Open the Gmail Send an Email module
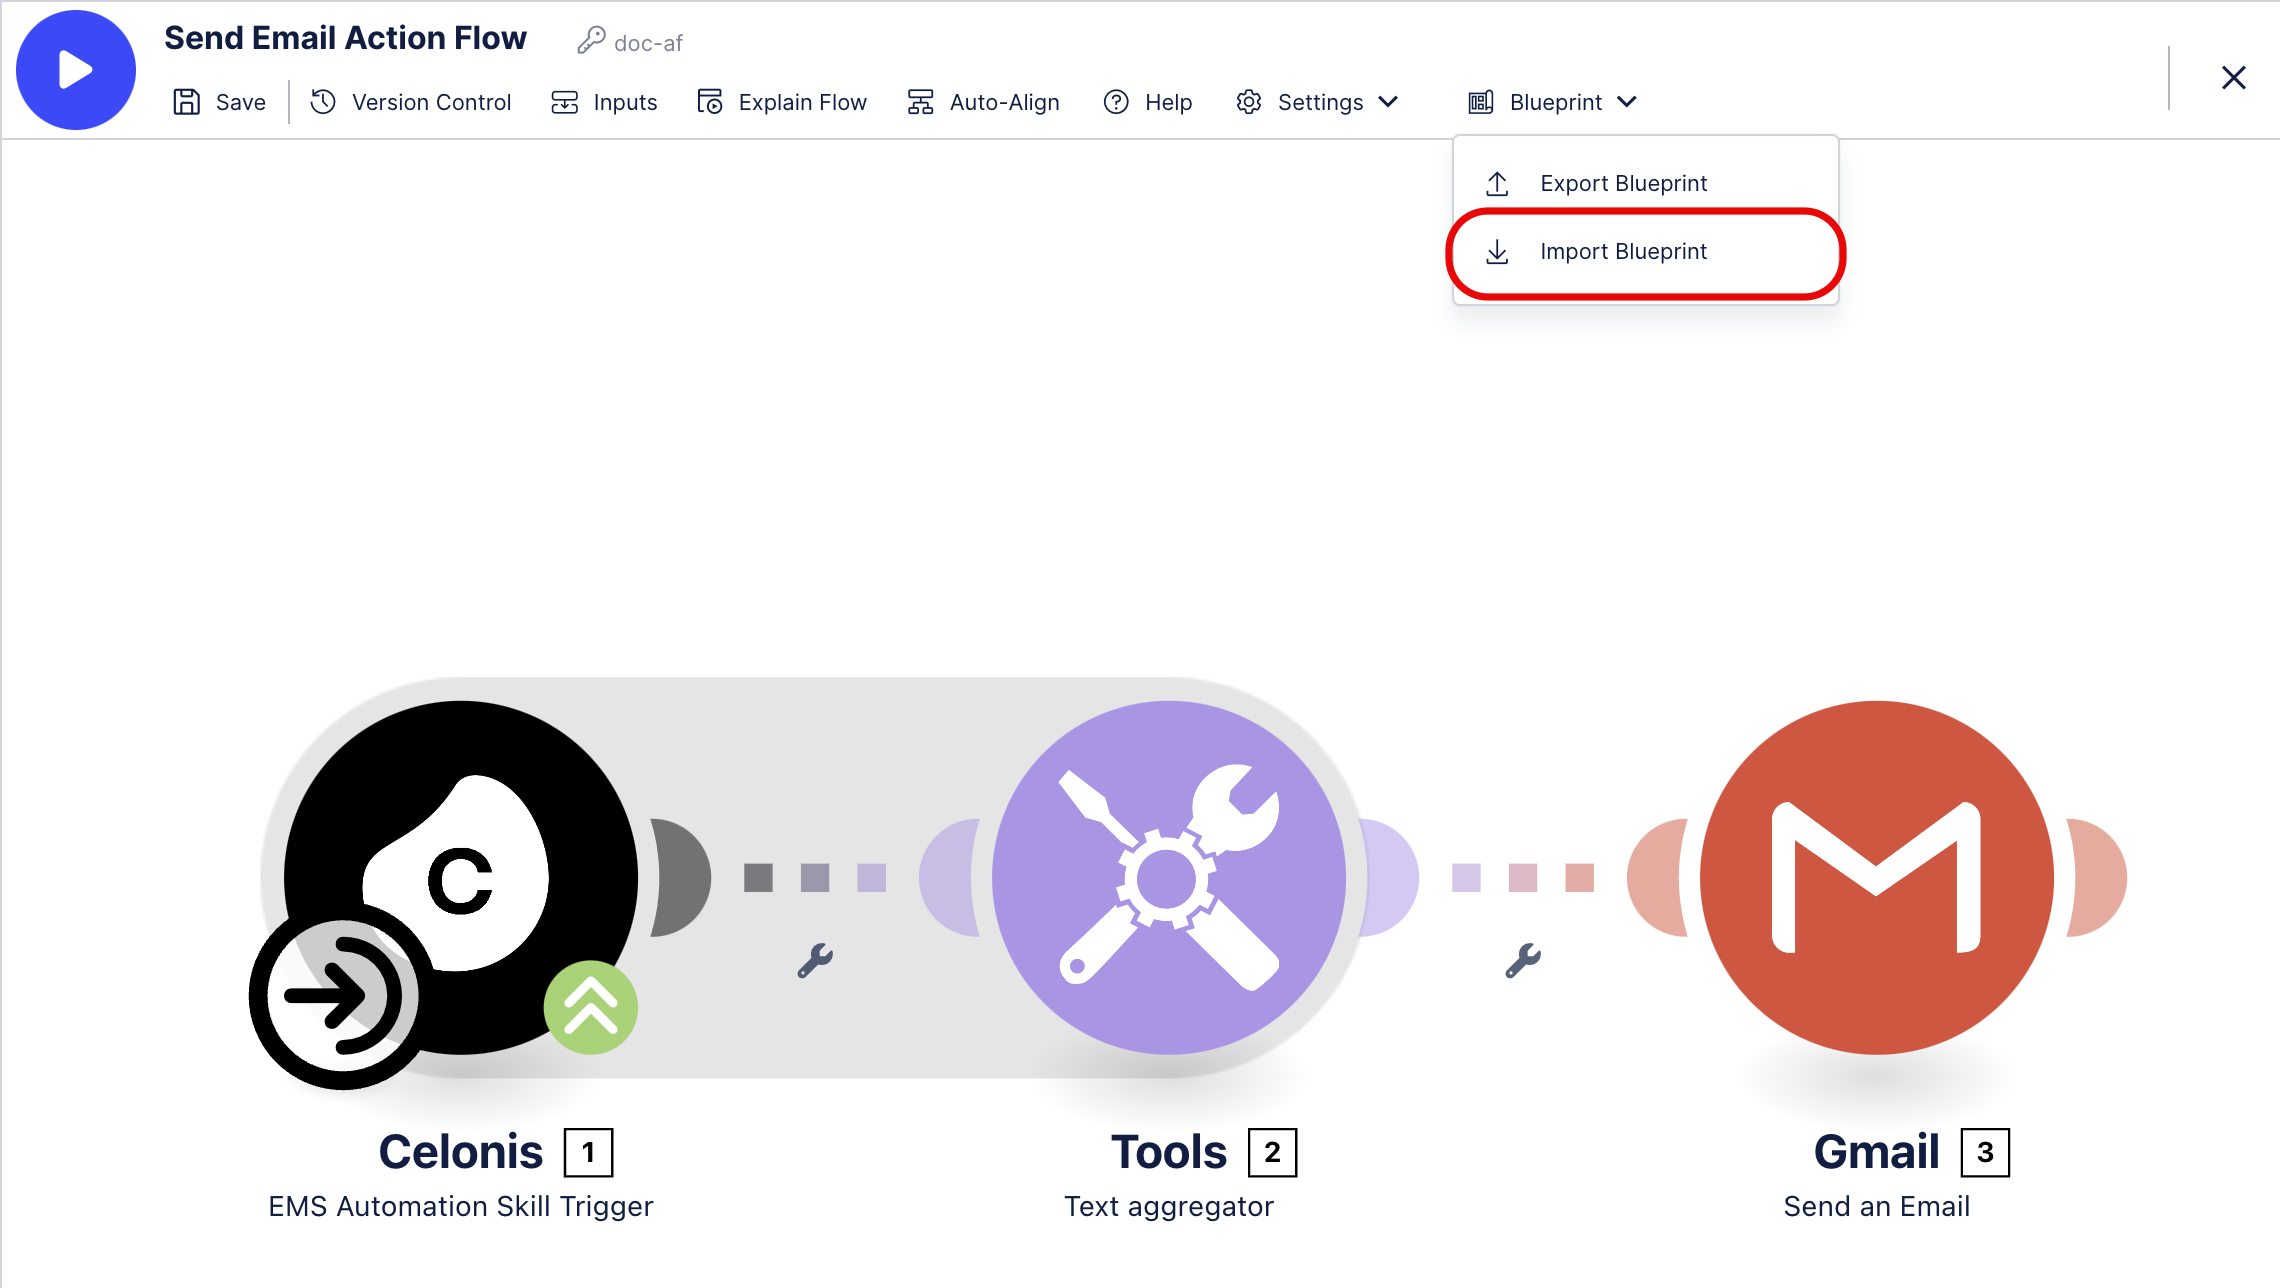The image size is (2280, 1288). [x=1877, y=877]
